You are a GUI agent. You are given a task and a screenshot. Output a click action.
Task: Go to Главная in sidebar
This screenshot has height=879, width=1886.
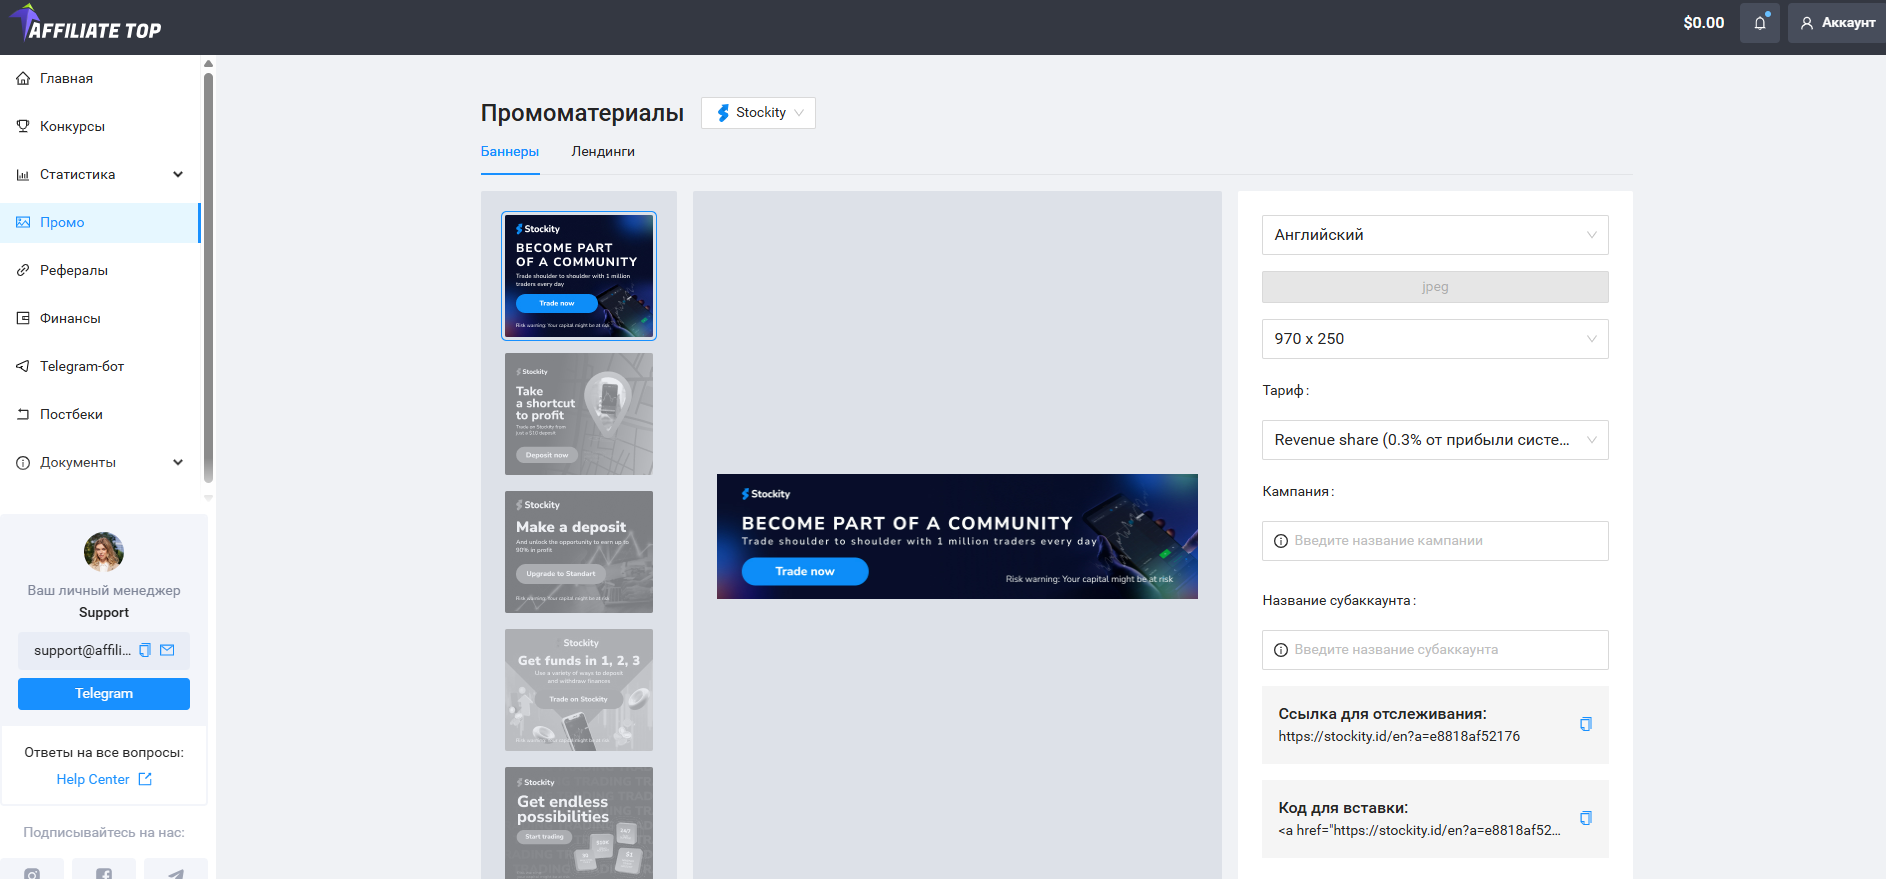100,78
